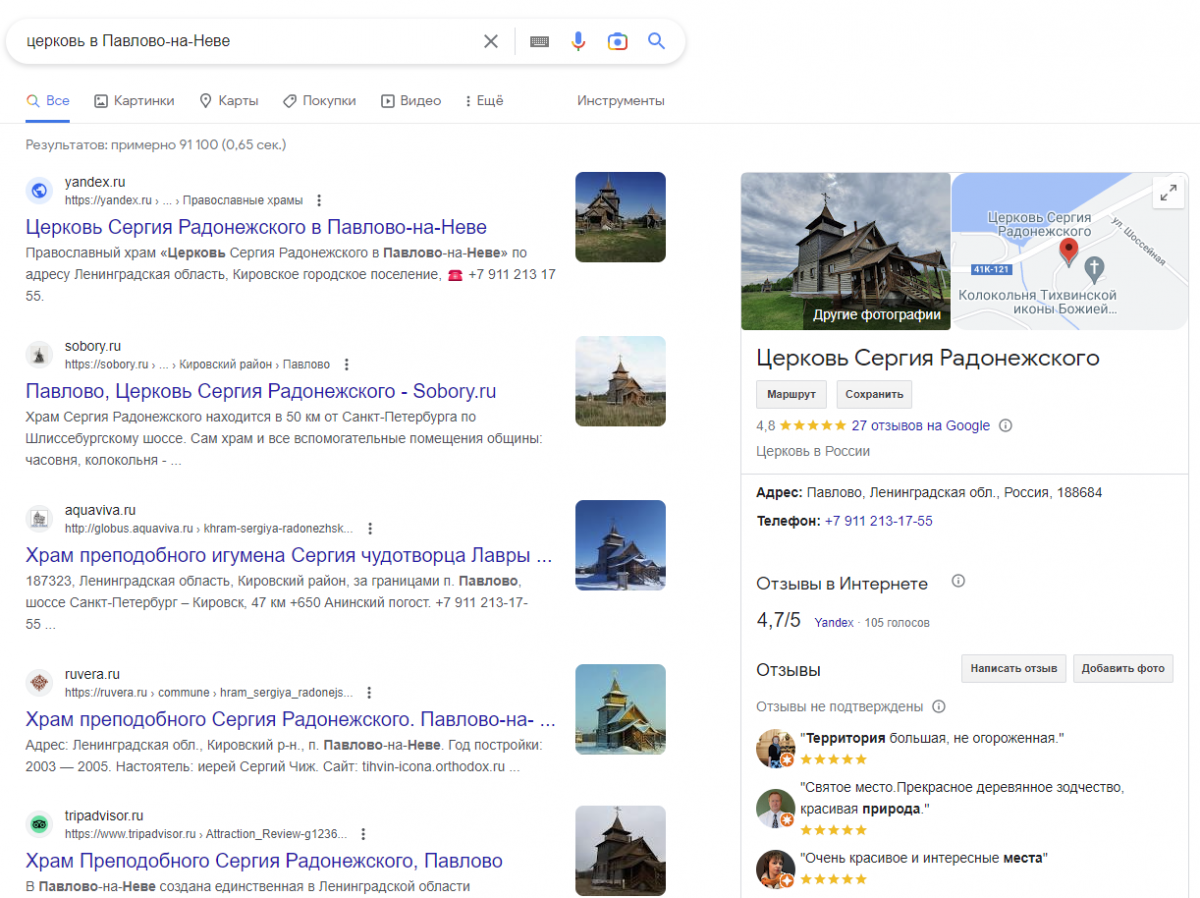Clear the search query with the X icon
The width and height of the screenshot is (1200, 898).
[x=491, y=41]
